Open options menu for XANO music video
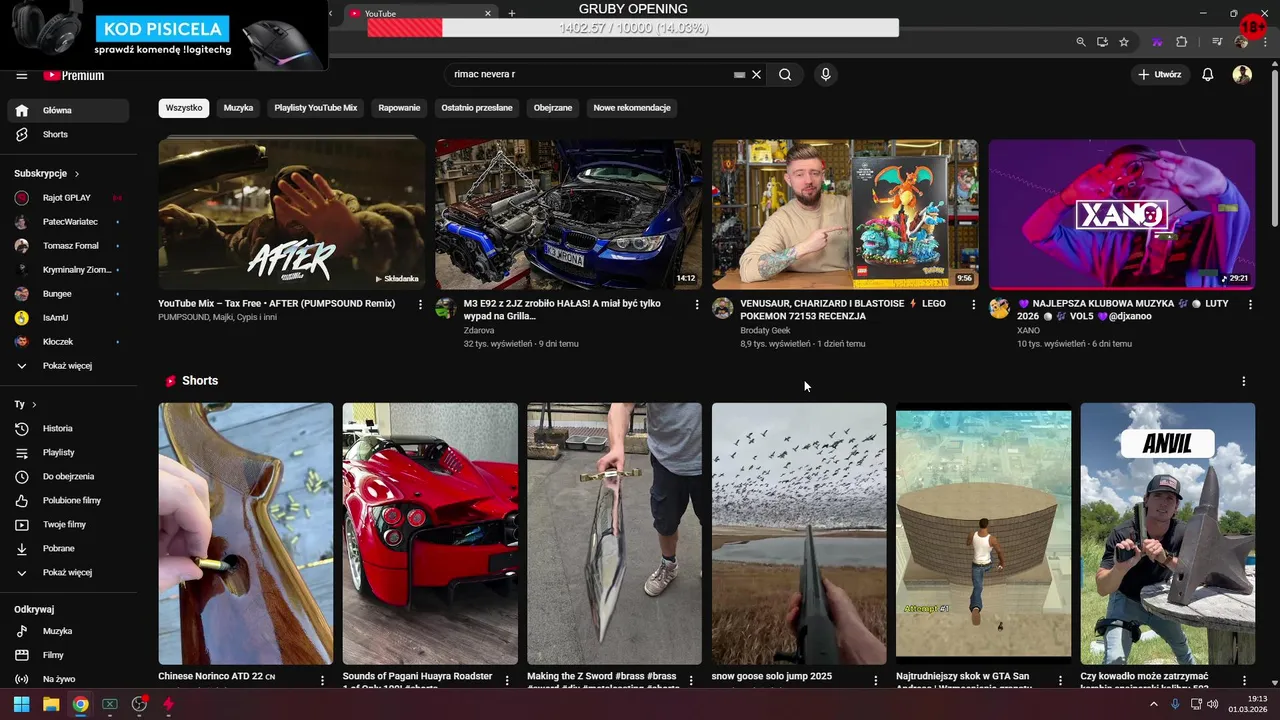The height and width of the screenshot is (720, 1280). pos(1250,304)
